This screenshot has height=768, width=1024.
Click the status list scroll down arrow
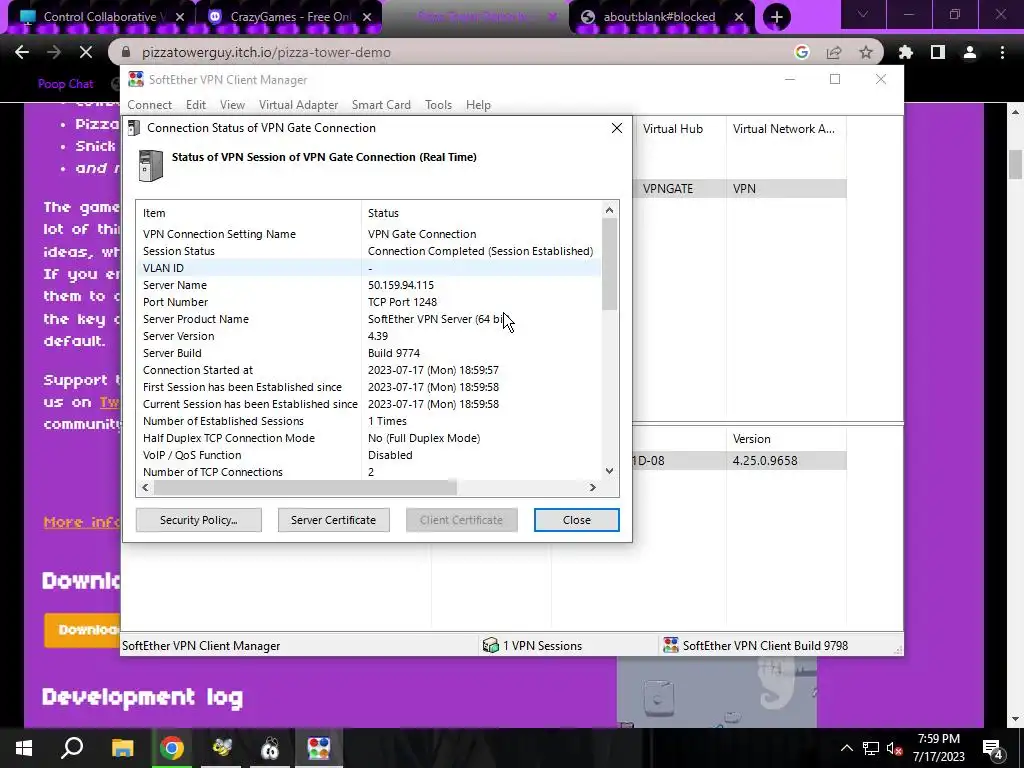[x=609, y=471]
